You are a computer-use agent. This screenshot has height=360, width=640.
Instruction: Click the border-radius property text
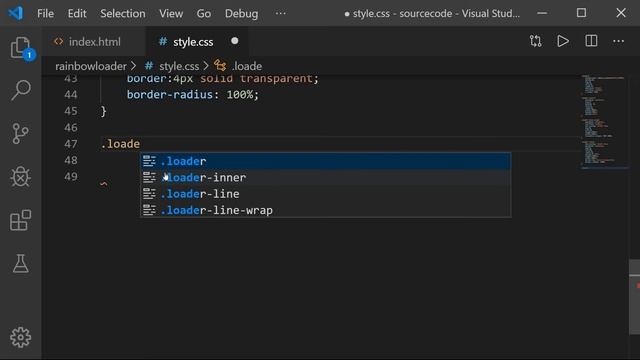tap(170, 95)
